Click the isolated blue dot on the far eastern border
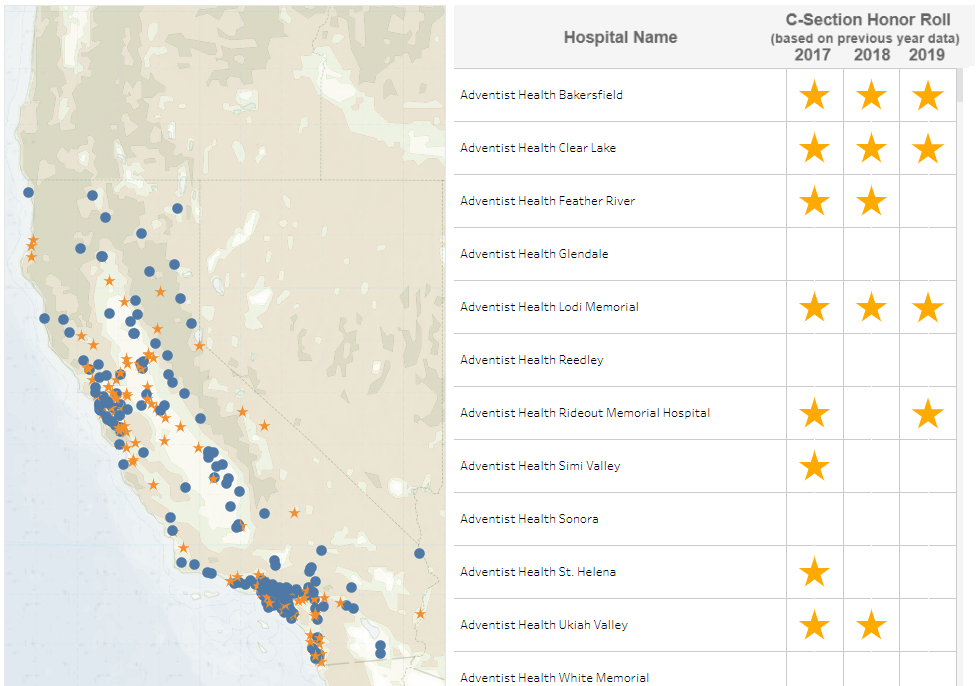The image size is (978, 686). pos(420,554)
